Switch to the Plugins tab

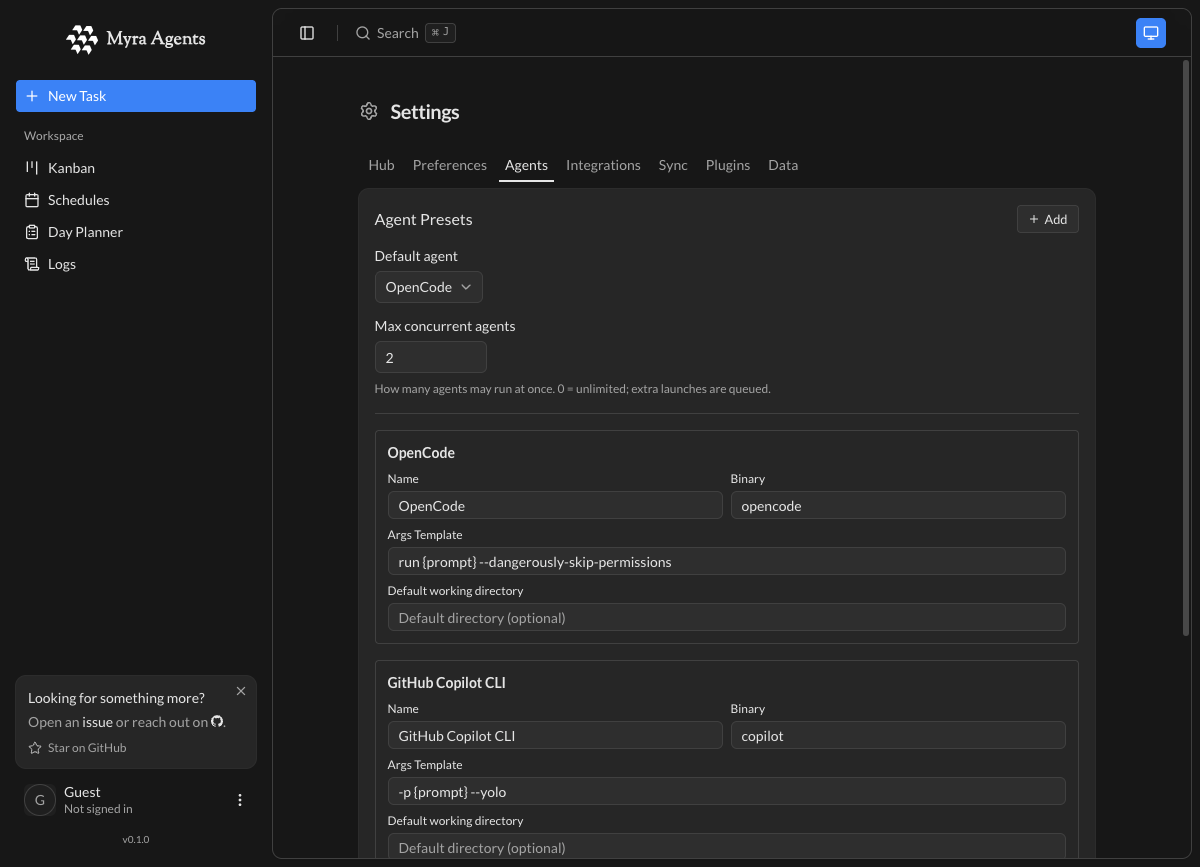coord(728,165)
